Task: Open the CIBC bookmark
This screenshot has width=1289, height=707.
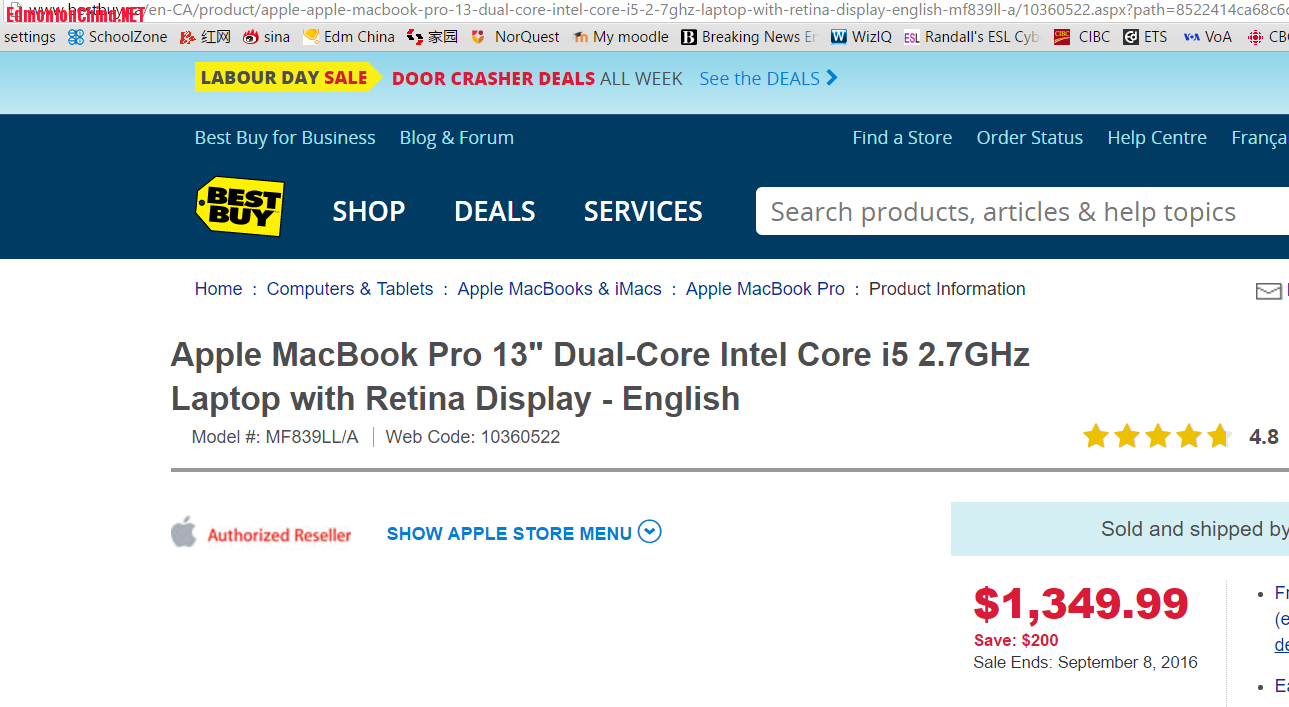Action: (1082, 37)
